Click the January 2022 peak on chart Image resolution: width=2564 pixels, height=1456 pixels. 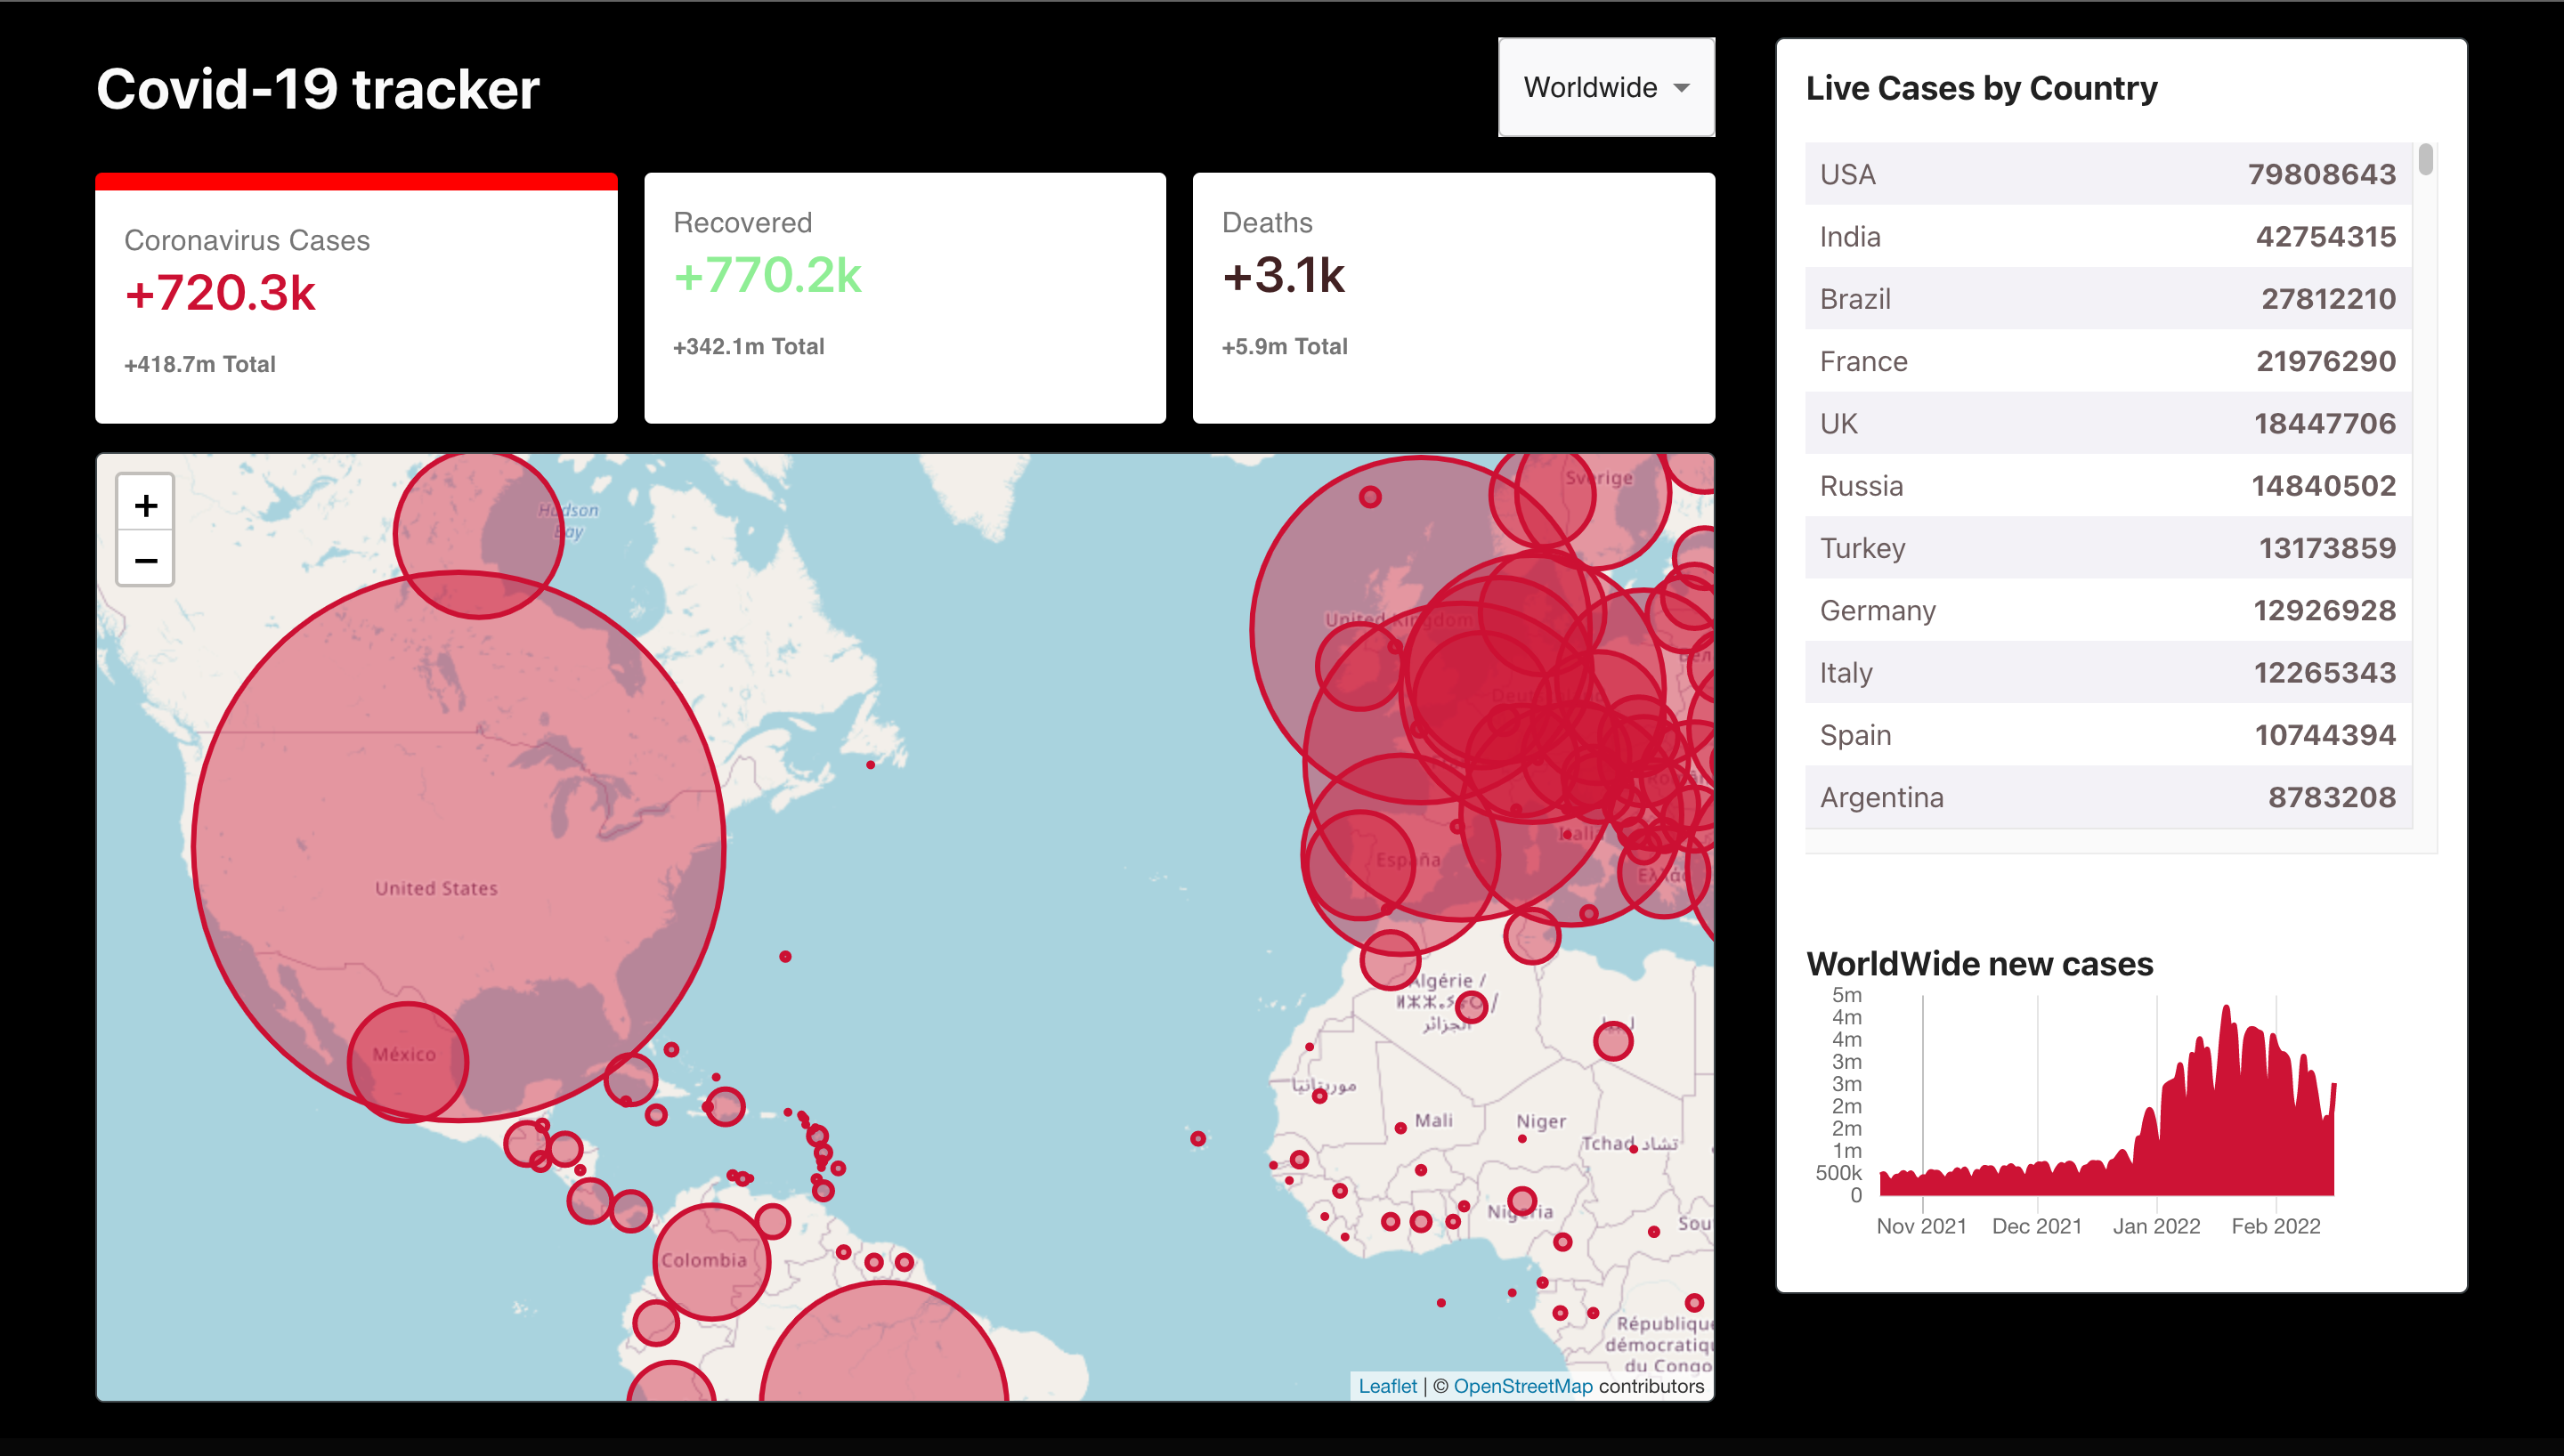coord(2226,1012)
